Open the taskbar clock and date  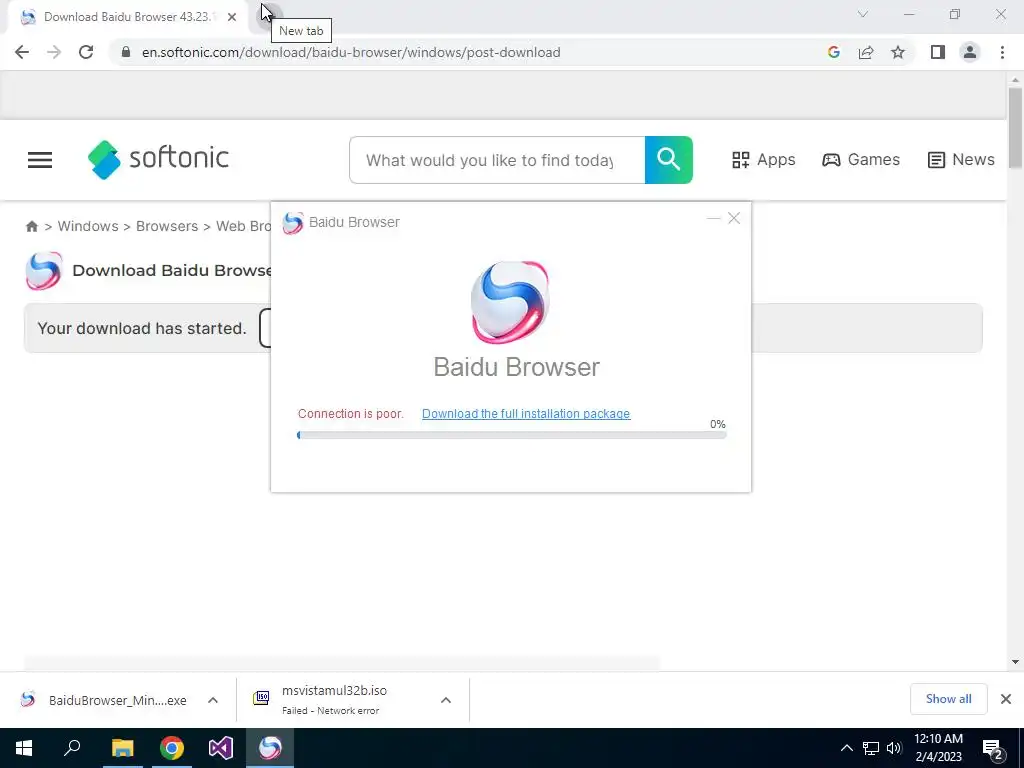click(x=938, y=748)
